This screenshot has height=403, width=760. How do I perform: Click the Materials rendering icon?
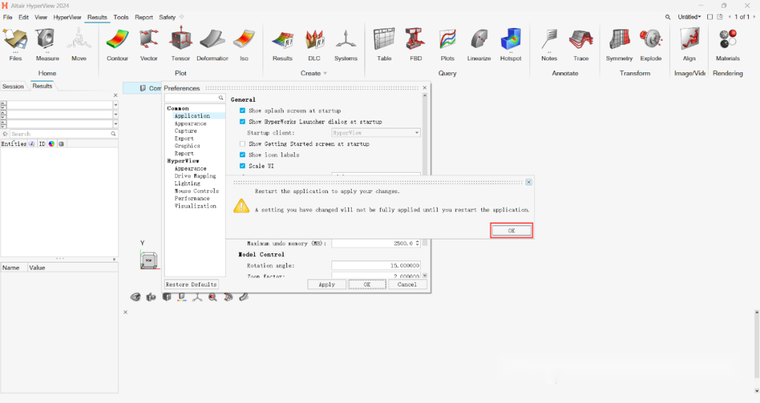728,40
